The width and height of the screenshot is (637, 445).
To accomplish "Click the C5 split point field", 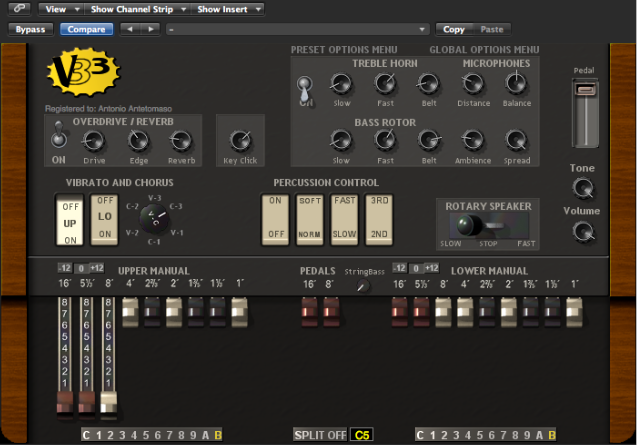I will (x=361, y=435).
